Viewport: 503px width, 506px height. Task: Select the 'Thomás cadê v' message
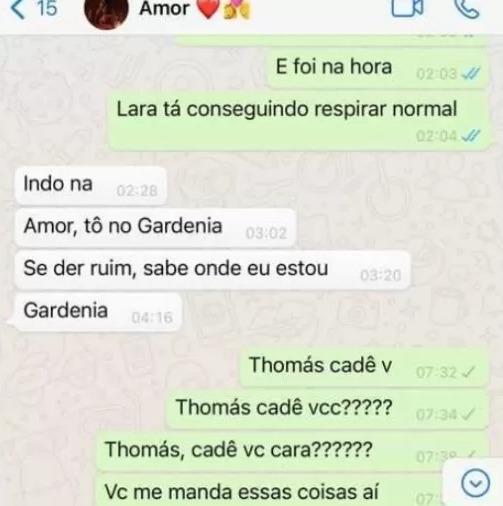click(364, 367)
